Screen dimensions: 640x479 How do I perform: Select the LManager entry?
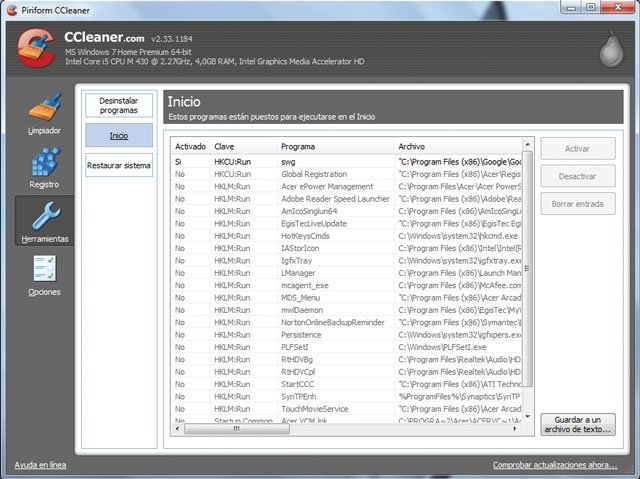point(346,273)
